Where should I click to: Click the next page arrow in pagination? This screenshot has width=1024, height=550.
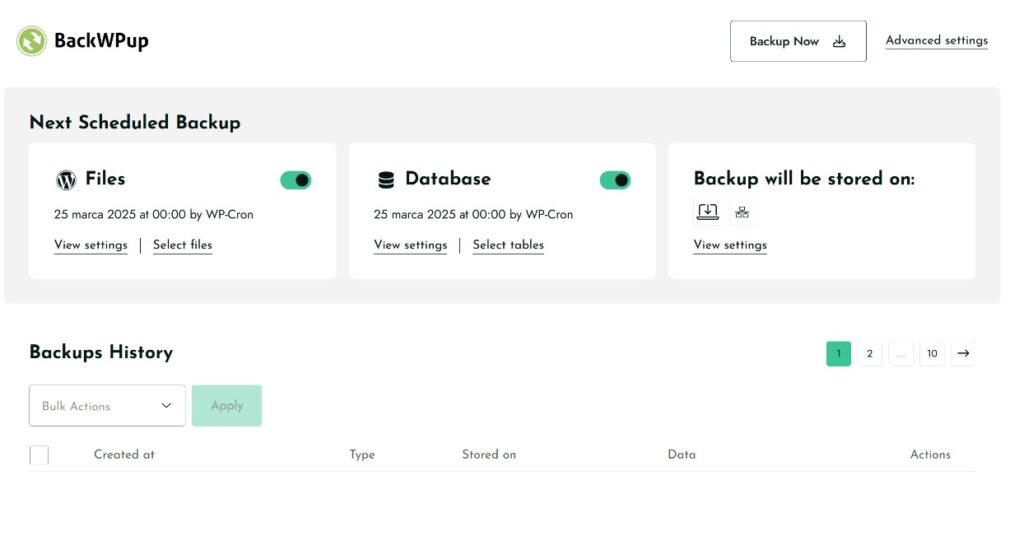tap(963, 353)
